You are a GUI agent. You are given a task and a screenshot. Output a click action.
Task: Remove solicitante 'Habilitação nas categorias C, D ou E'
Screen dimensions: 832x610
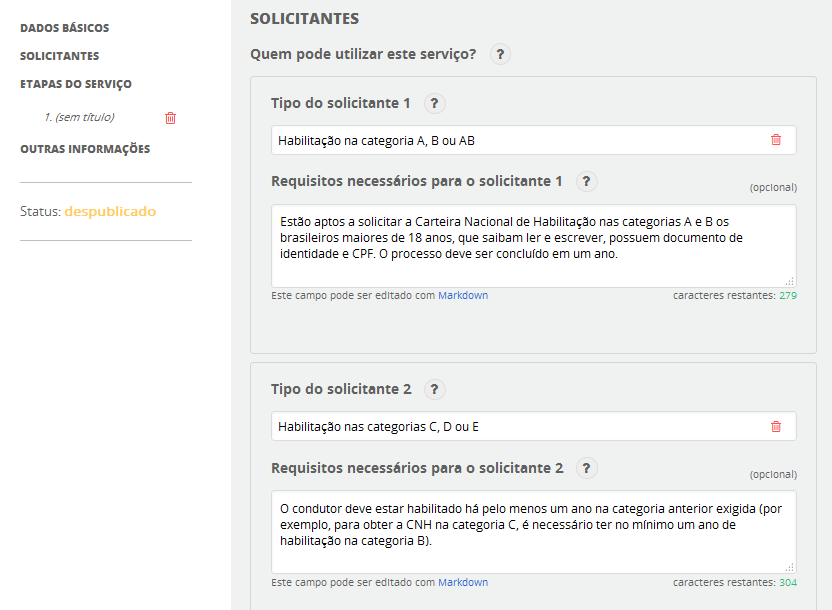click(x=776, y=427)
